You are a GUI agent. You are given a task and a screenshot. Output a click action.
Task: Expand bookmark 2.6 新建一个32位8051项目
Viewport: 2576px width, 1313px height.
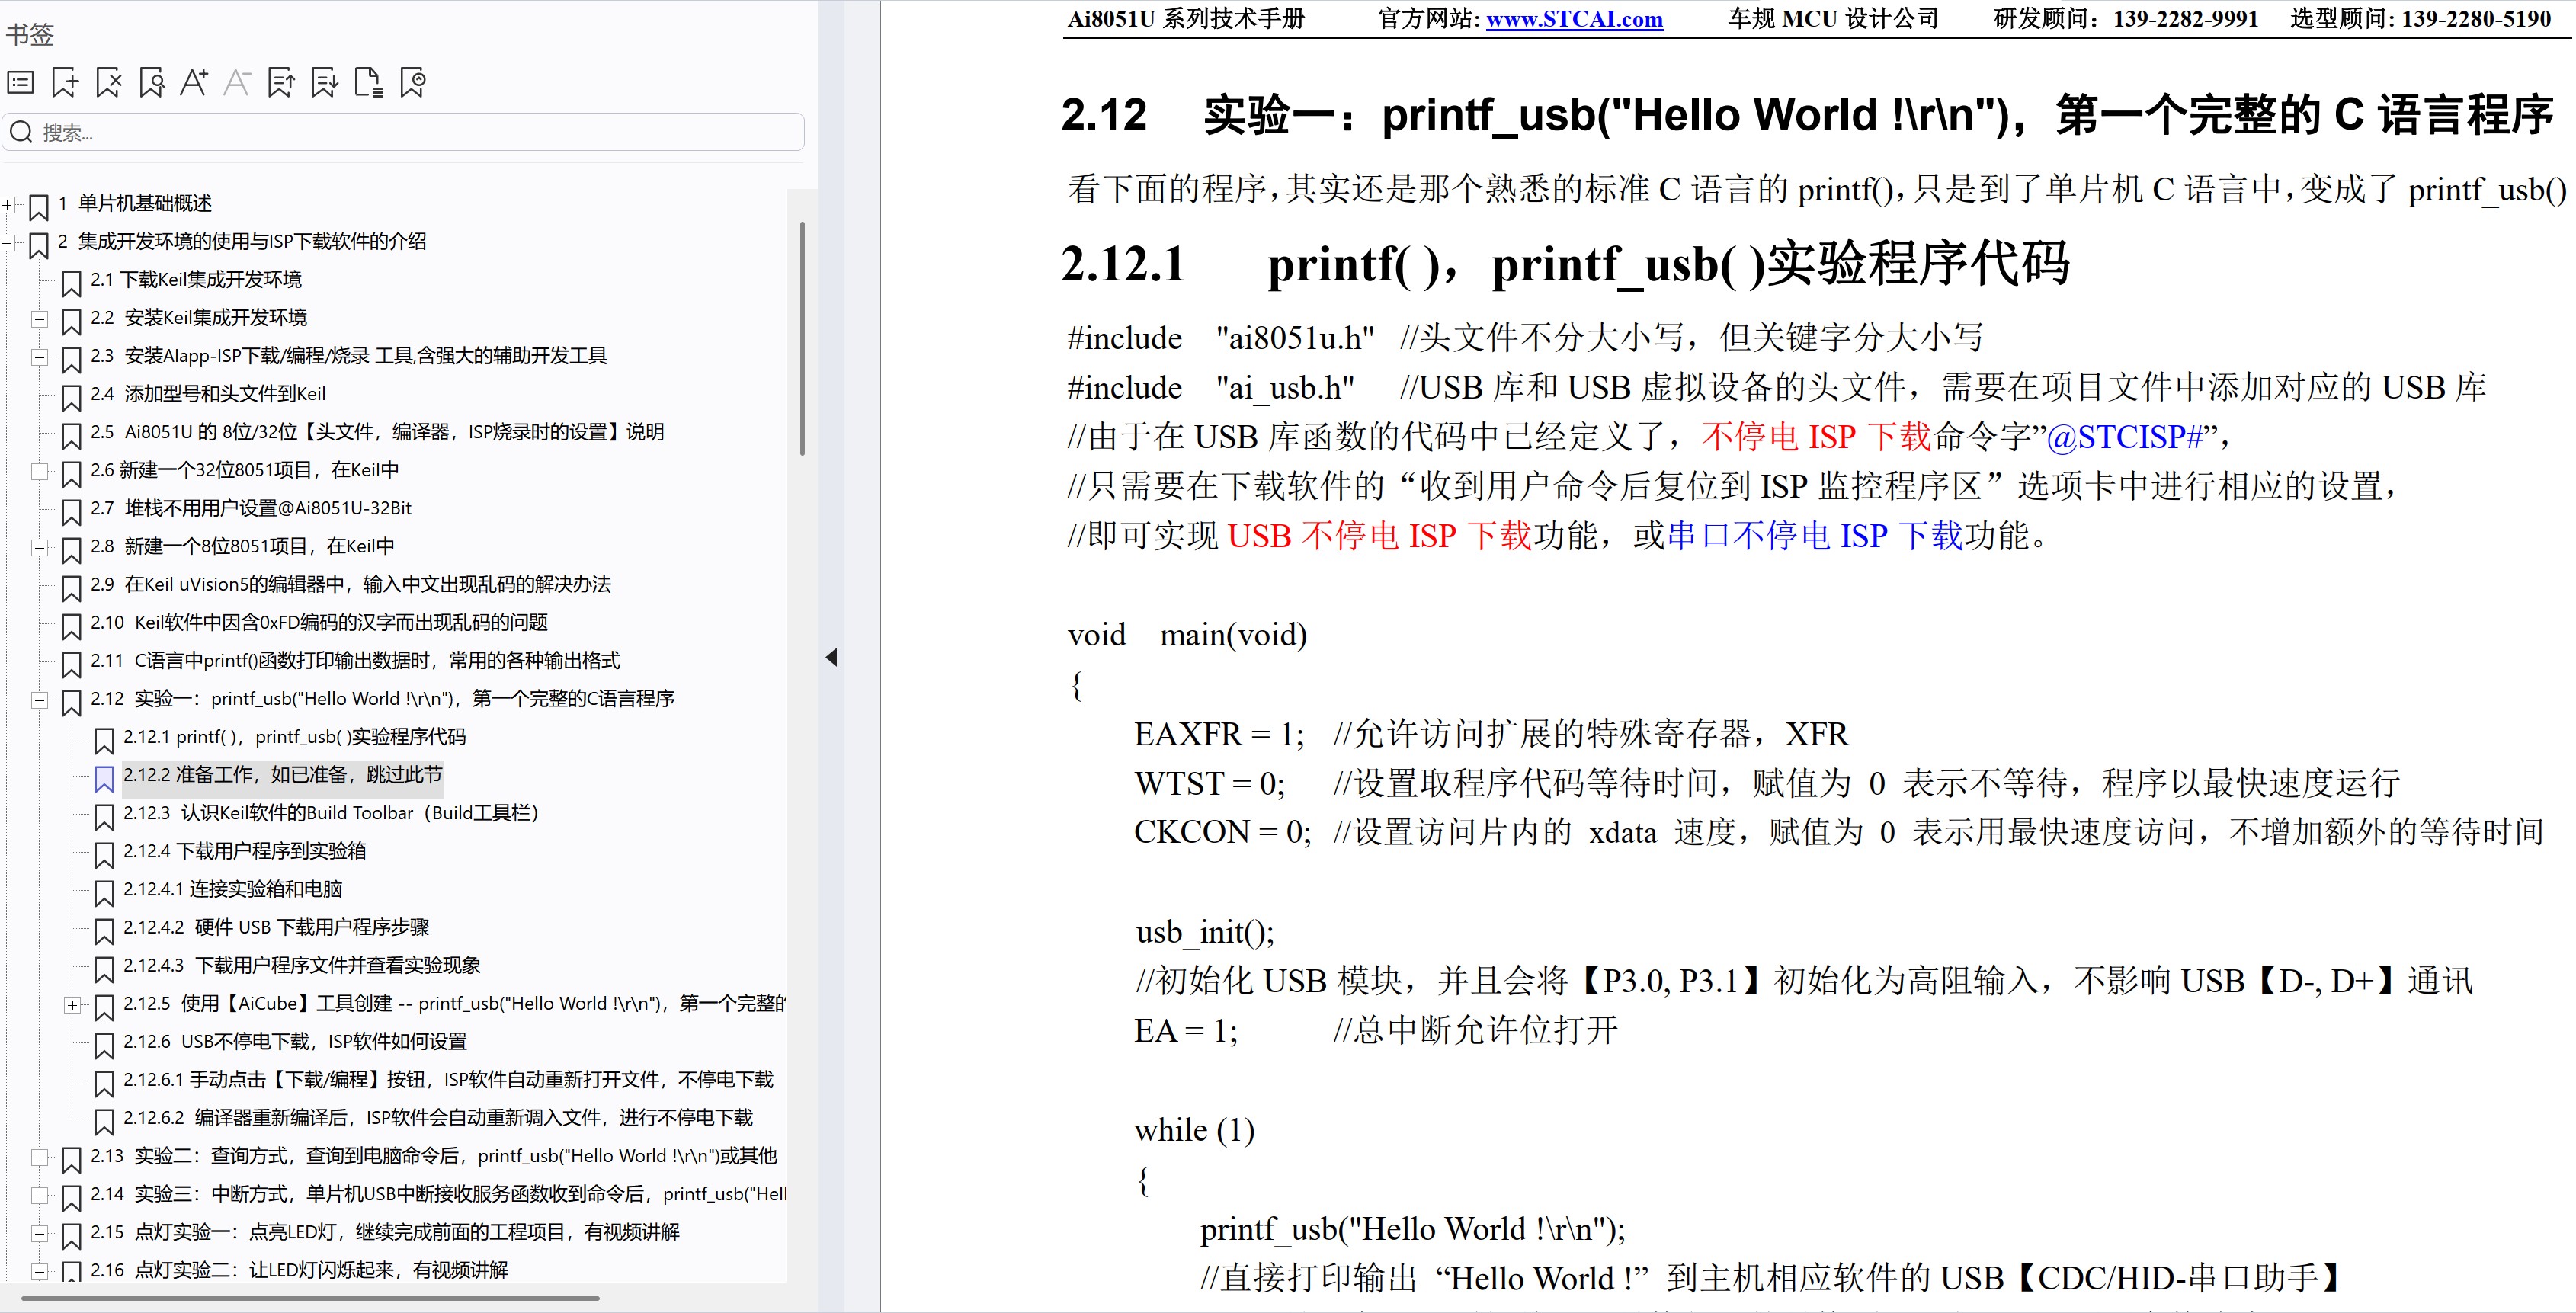coord(39,471)
